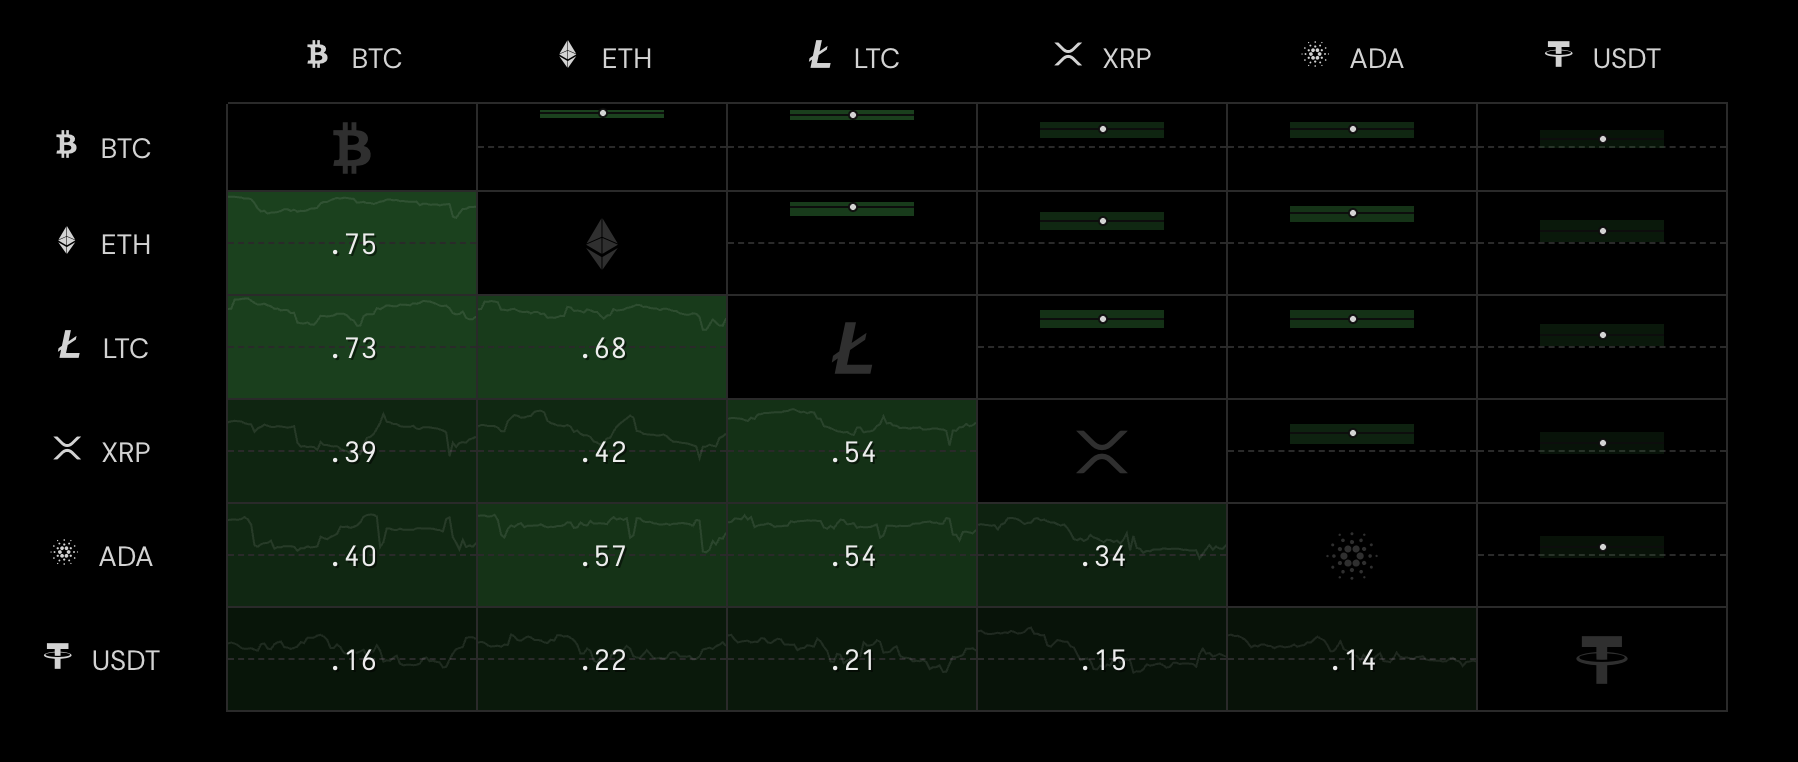Click the XRP-USDT range marker dot
The image size is (1798, 762).
coord(1603,443)
